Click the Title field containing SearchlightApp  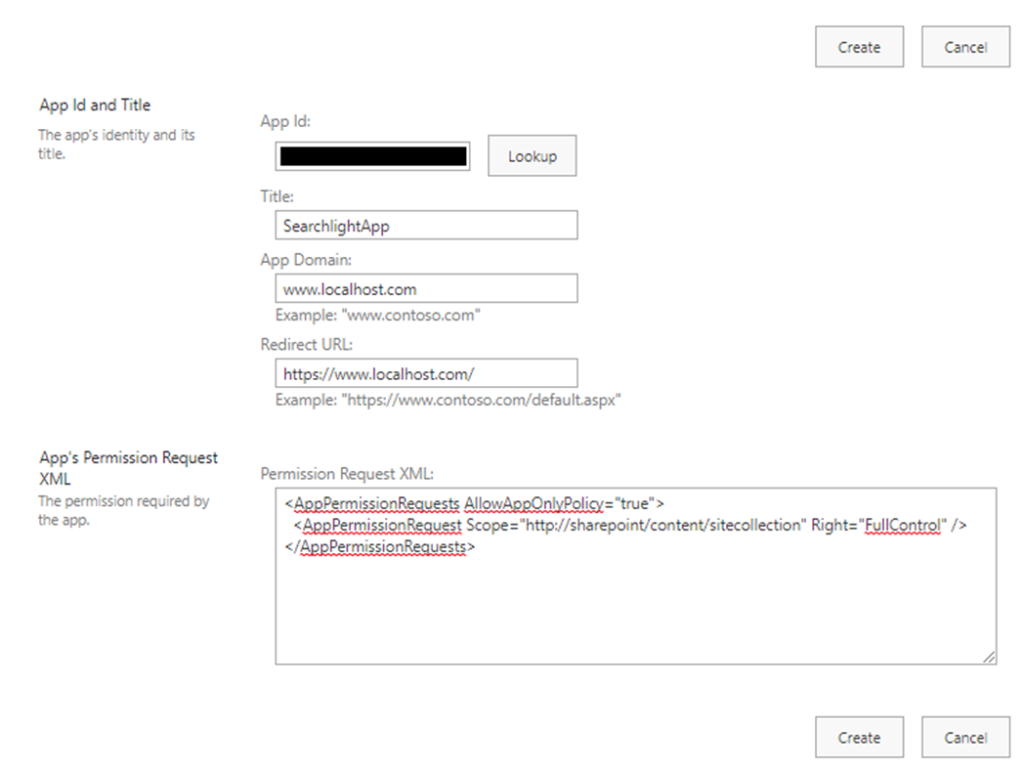[426, 226]
